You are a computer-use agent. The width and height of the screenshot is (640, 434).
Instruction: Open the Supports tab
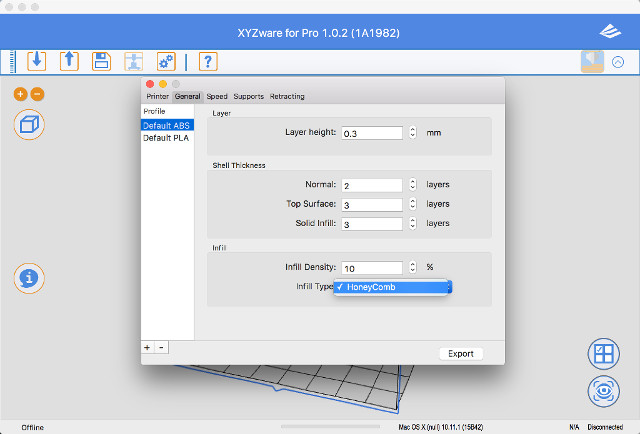[249, 96]
